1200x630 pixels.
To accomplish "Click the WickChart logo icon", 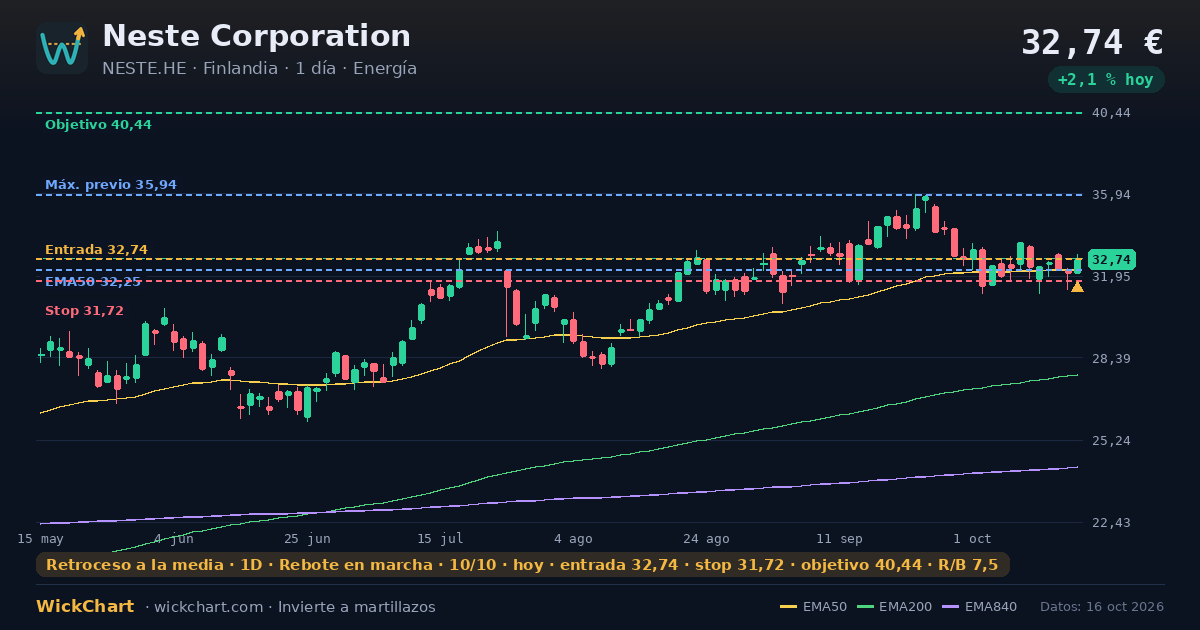I will [62, 48].
